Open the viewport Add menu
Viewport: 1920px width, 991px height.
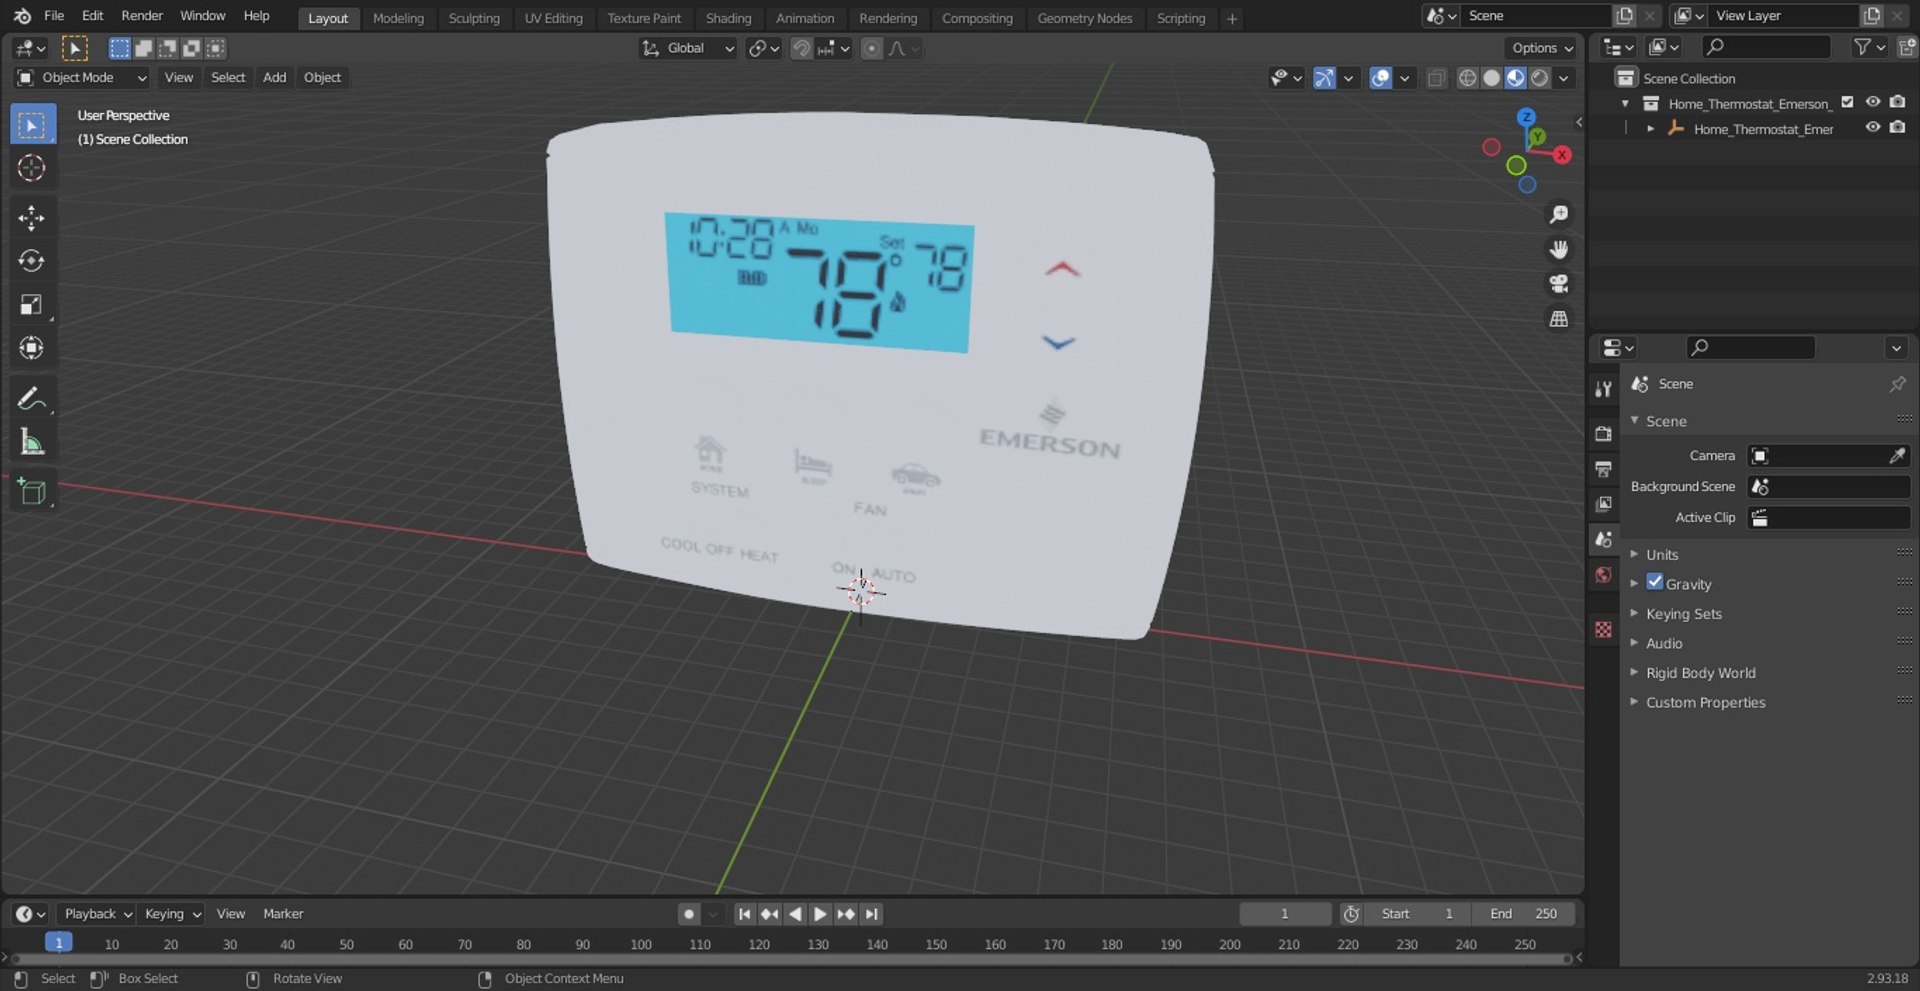(x=274, y=78)
